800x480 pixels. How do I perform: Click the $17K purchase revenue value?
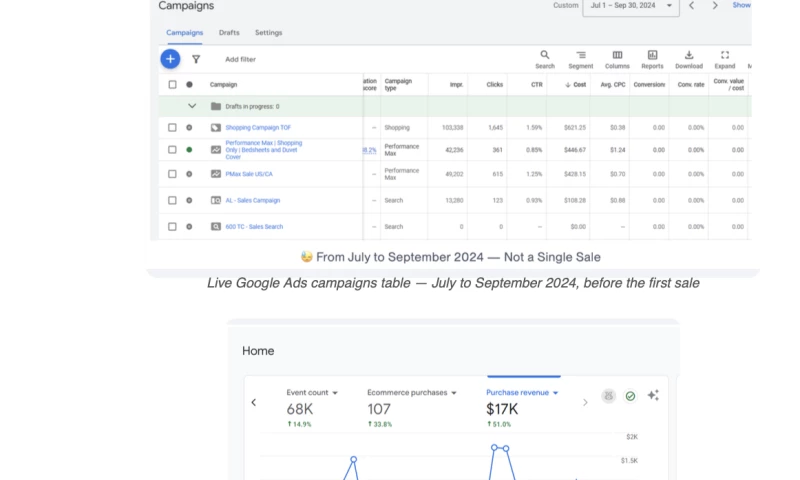tap(502, 409)
